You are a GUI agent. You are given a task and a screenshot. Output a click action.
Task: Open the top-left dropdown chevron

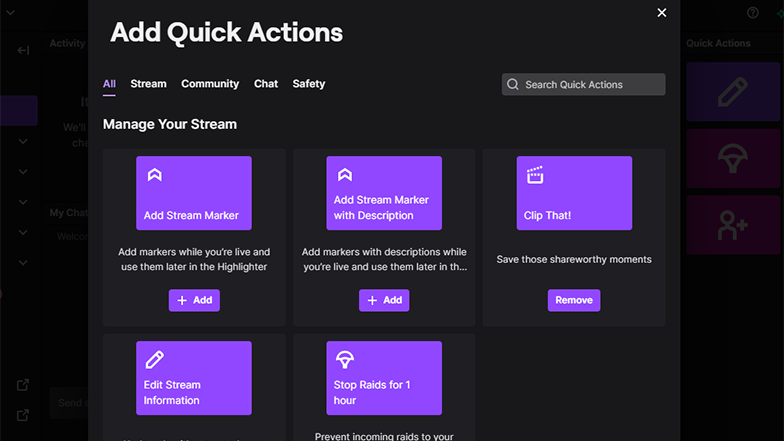point(10,12)
